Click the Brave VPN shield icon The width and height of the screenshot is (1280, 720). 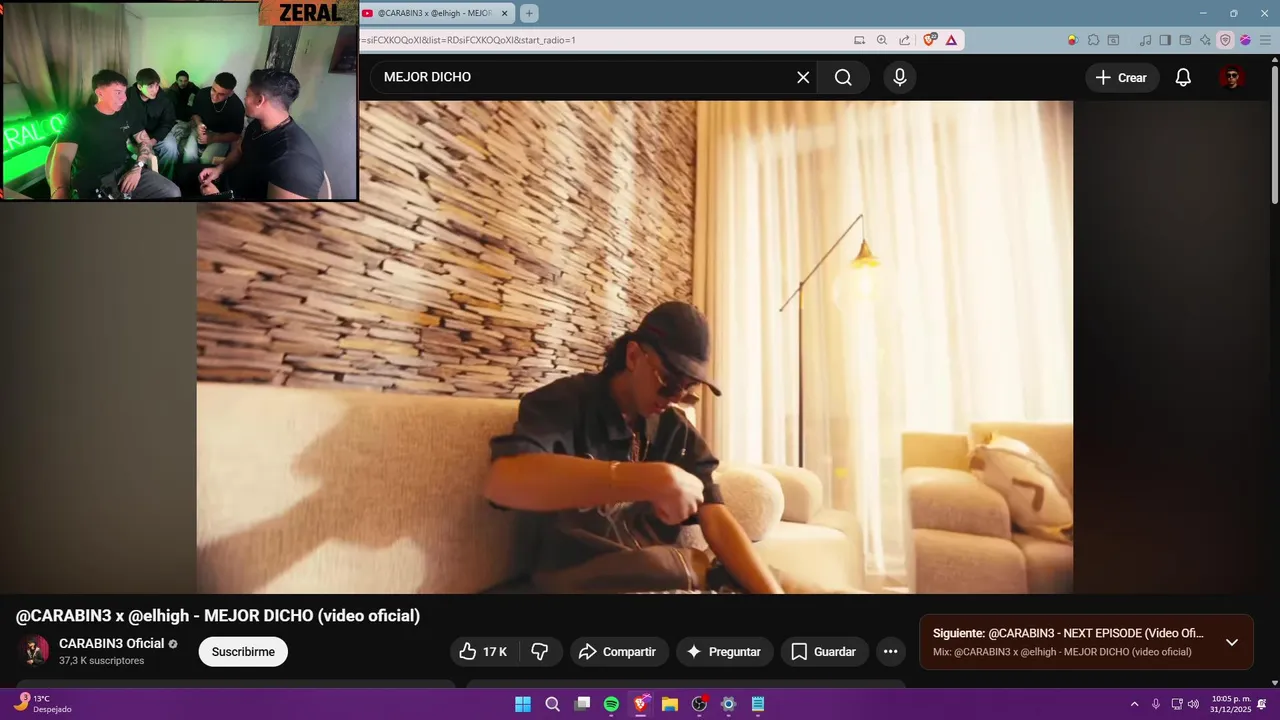click(1225, 40)
